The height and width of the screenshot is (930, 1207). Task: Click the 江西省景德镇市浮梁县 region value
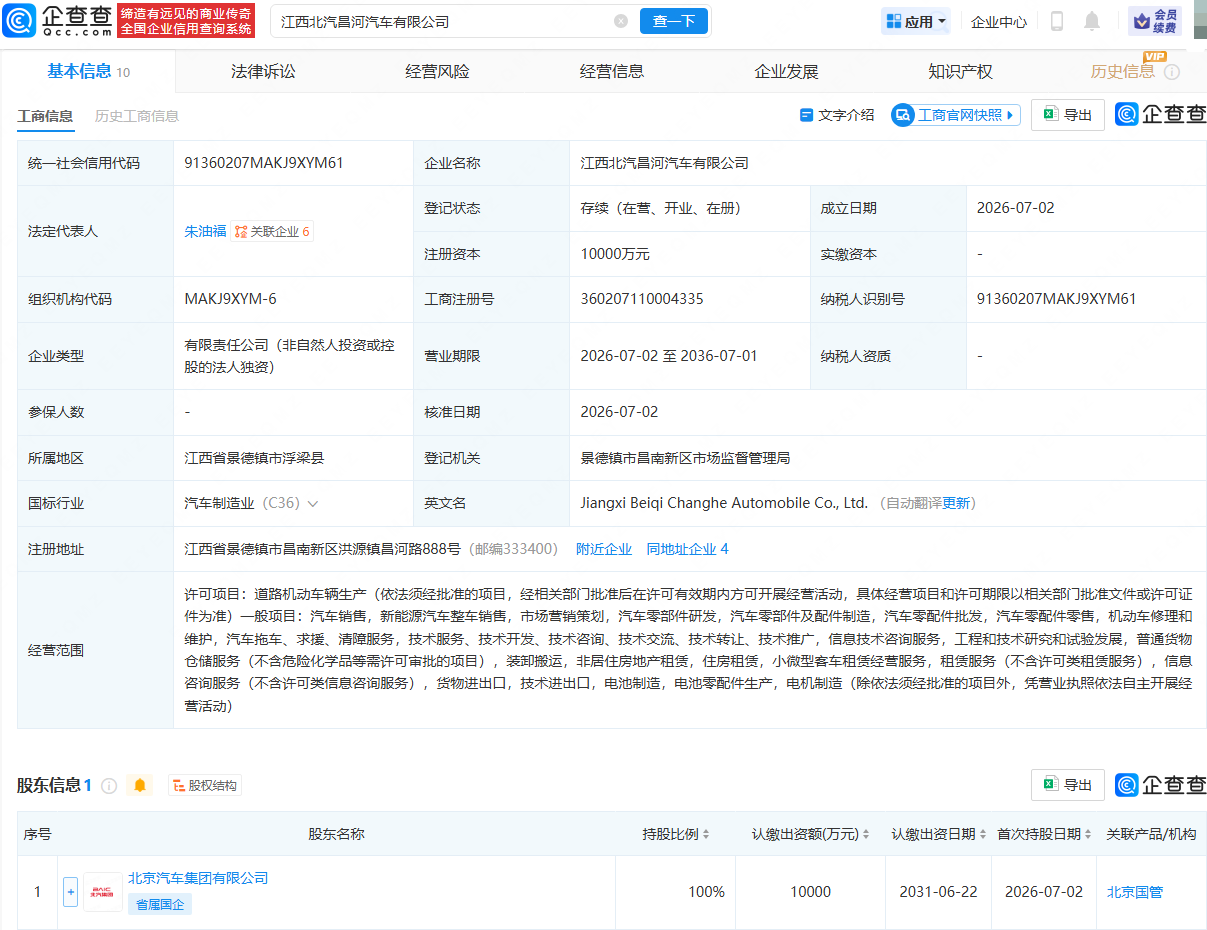pyautogui.click(x=254, y=458)
